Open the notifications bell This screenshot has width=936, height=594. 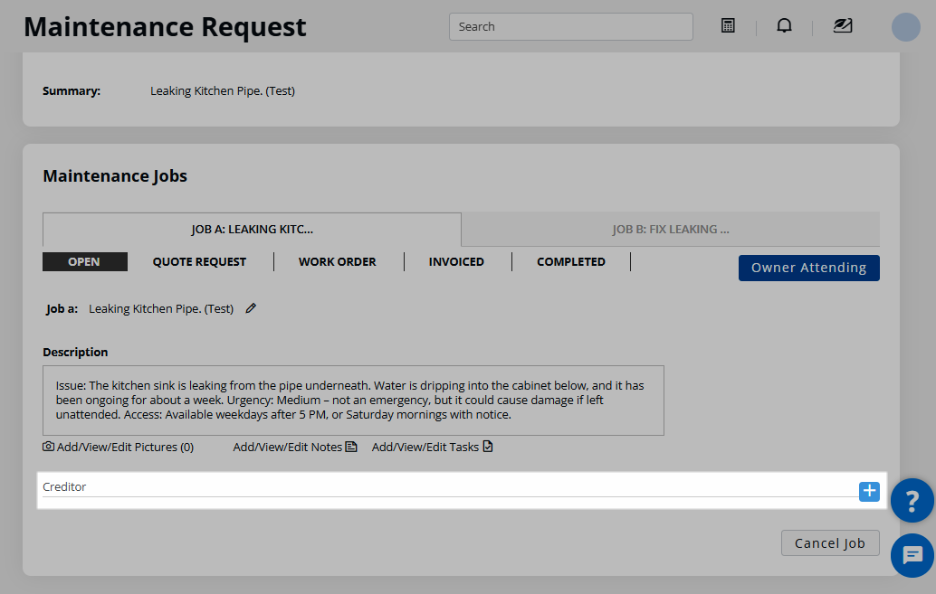coord(784,26)
